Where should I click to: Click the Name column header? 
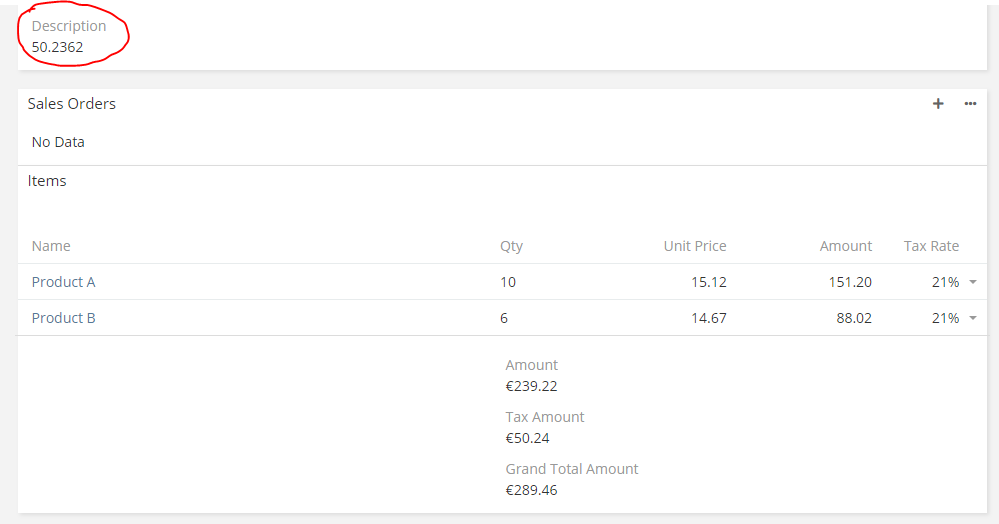point(51,246)
